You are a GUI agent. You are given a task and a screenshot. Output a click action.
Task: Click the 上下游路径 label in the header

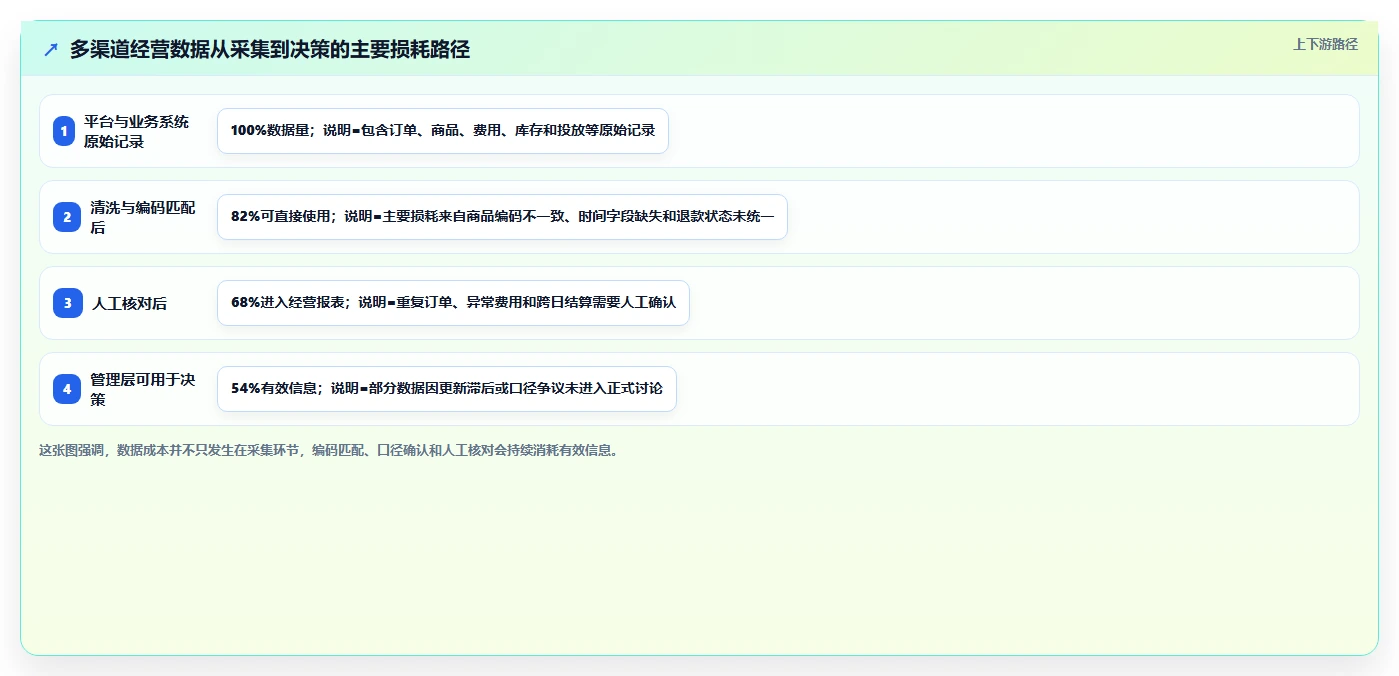pyautogui.click(x=1325, y=44)
